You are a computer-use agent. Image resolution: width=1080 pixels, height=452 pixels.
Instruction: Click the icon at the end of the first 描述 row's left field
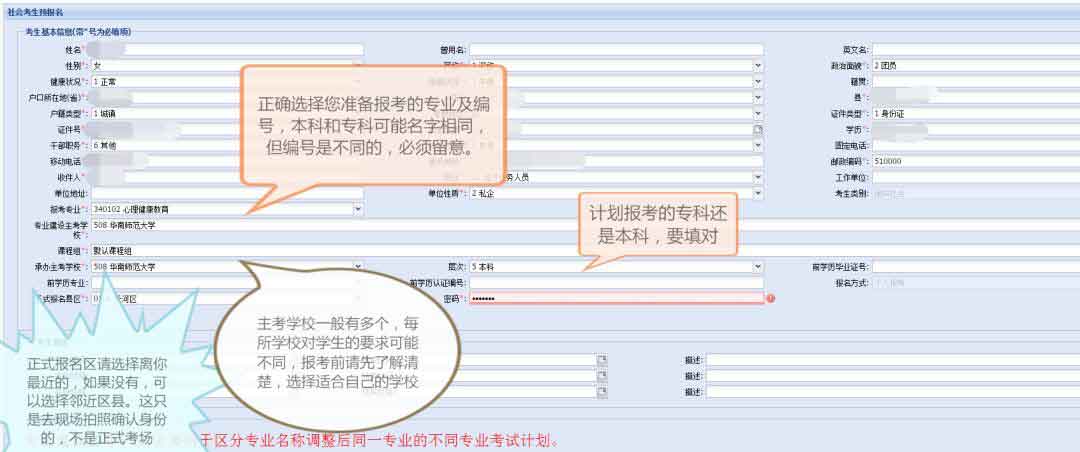point(602,360)
